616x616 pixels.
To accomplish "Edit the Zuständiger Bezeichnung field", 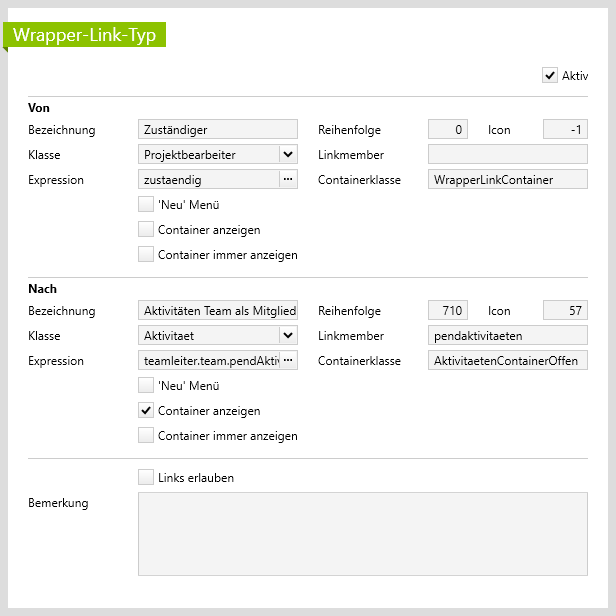I will [x=217, y=129].
